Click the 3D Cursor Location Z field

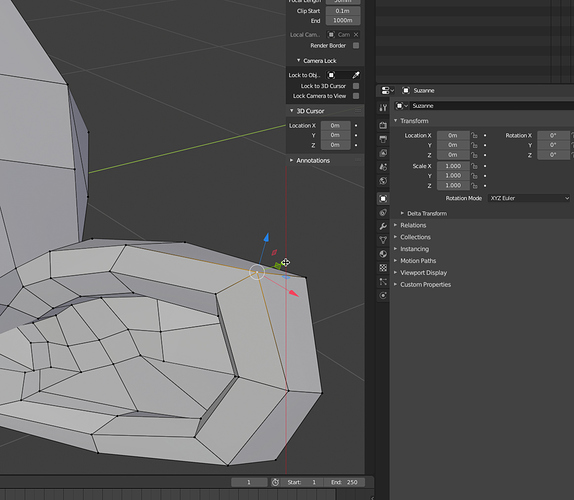336,145
